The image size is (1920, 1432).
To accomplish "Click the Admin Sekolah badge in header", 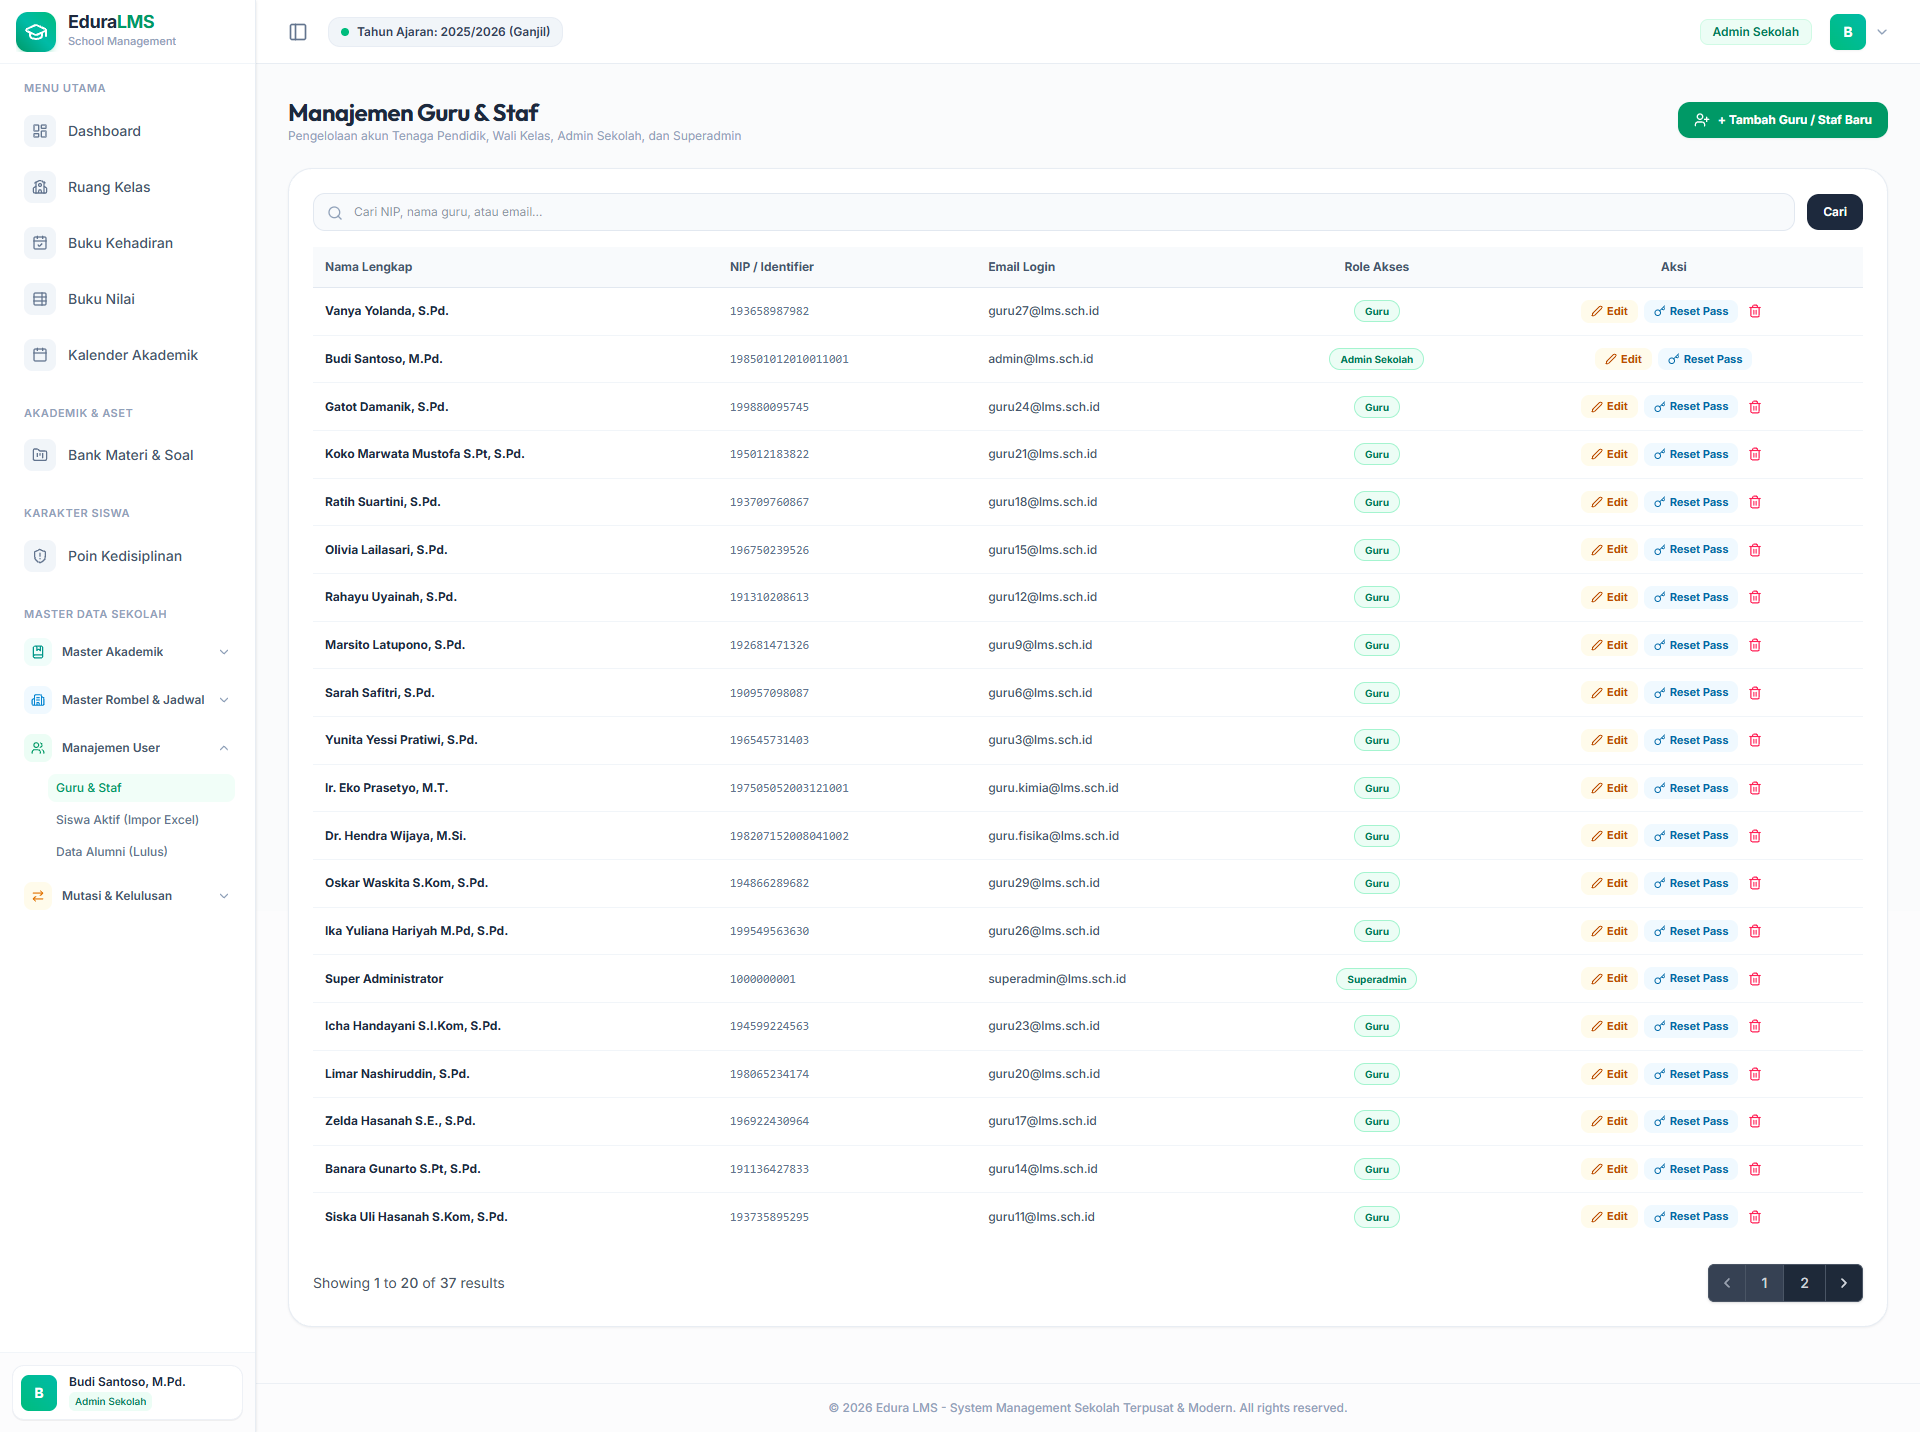I will click(x=1755, y=32).
